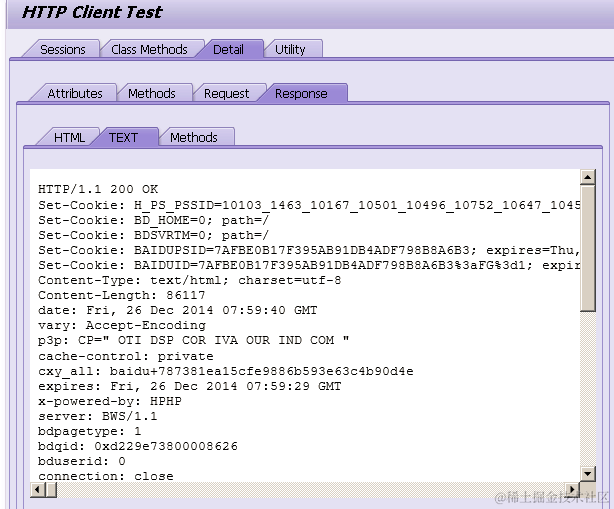Click the BAIDUID cookie line
This screenshot has height=509, width=614.
pyautogui.click(x=309, y=265)
